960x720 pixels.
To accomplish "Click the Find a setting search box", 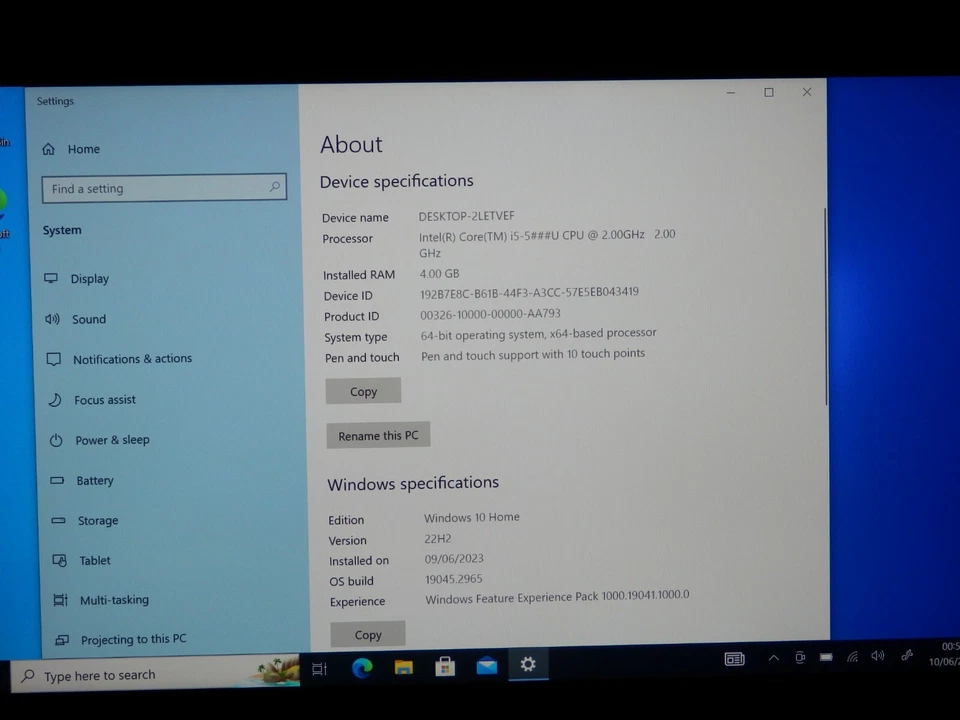I will pos(164,188).
